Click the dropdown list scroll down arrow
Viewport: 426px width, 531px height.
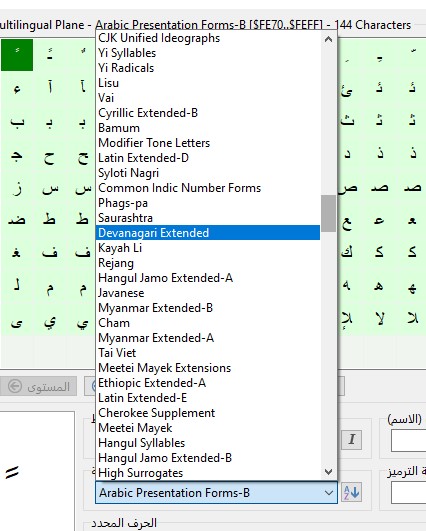[x=328, y=471]
